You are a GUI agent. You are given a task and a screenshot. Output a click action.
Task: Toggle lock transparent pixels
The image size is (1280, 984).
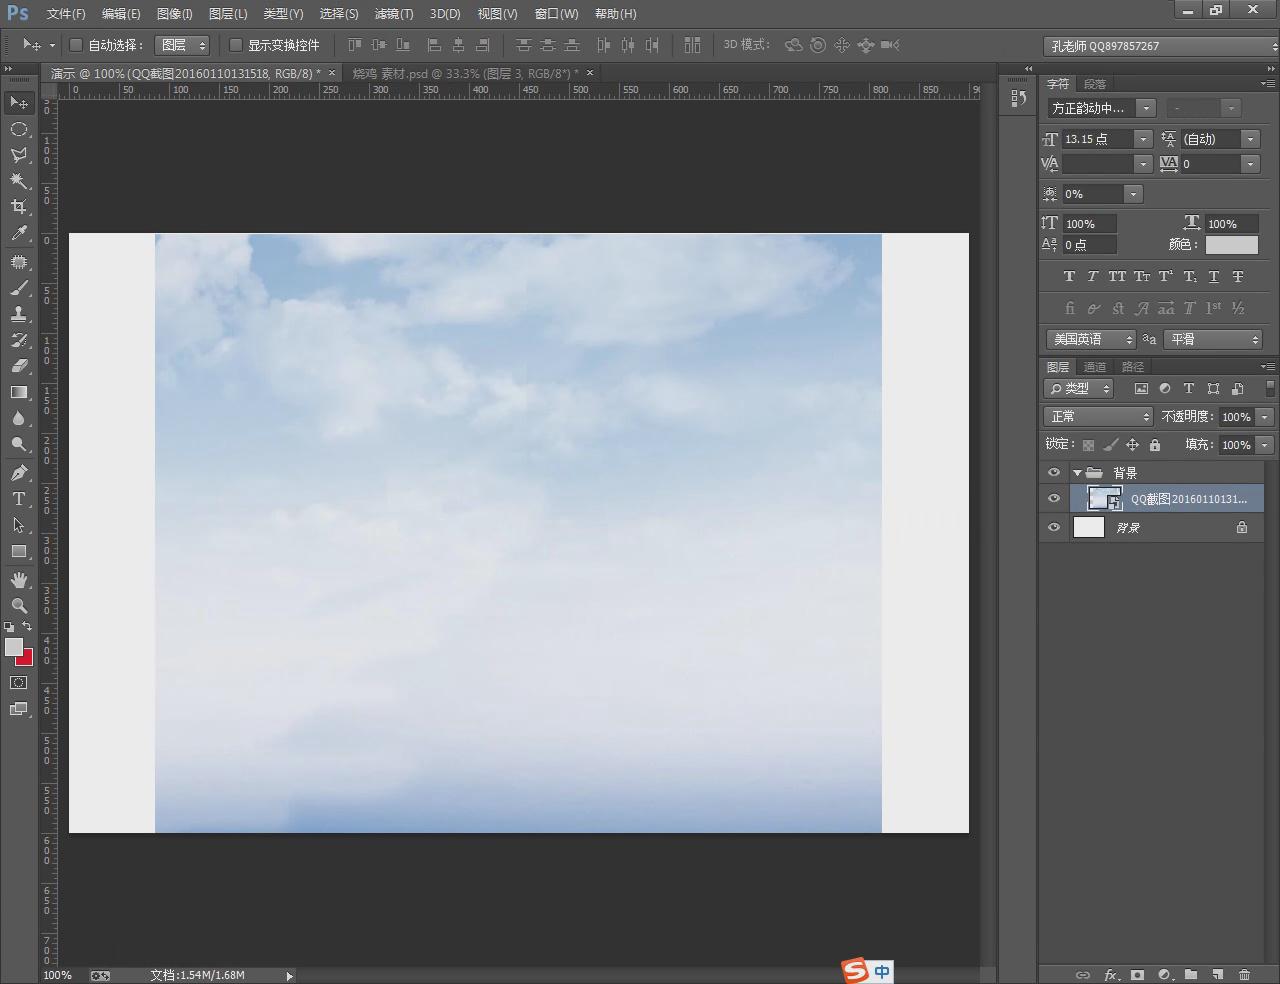coord(1088,445)
